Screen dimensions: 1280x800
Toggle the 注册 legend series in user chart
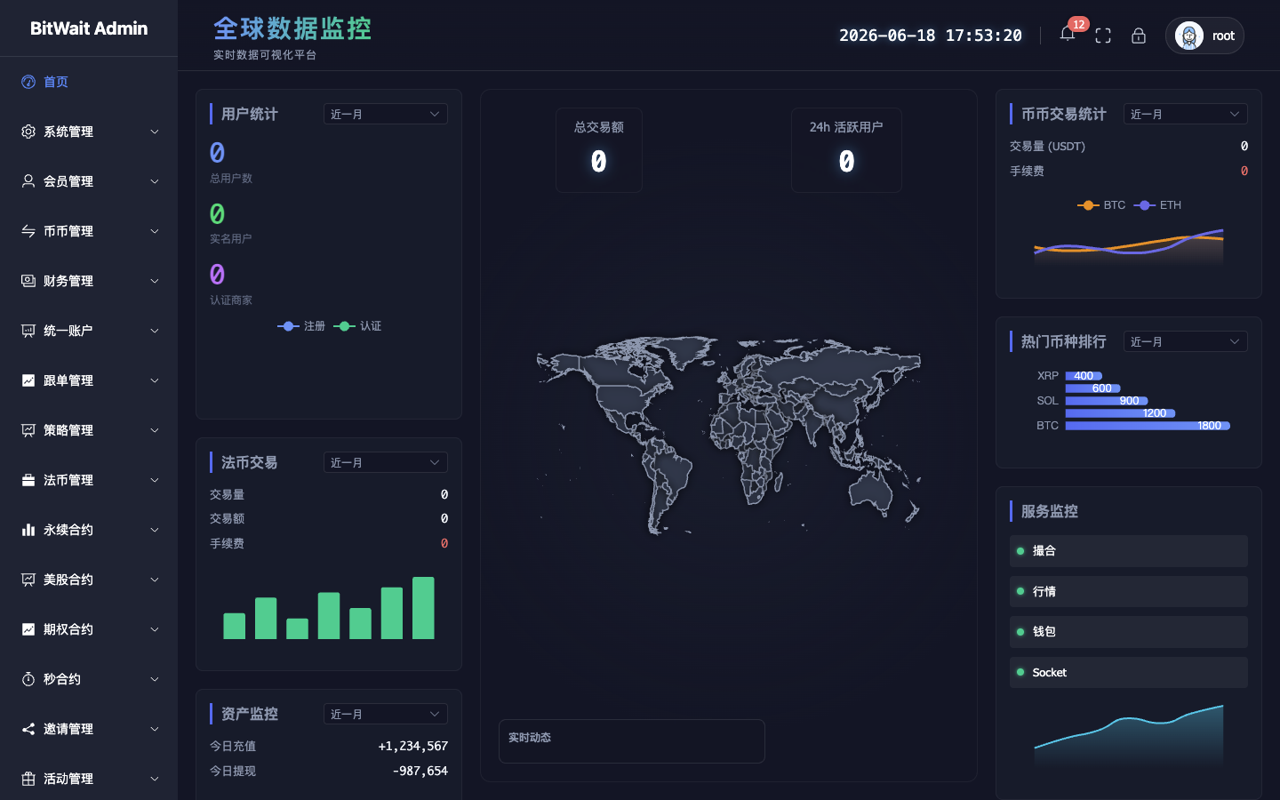302,326
